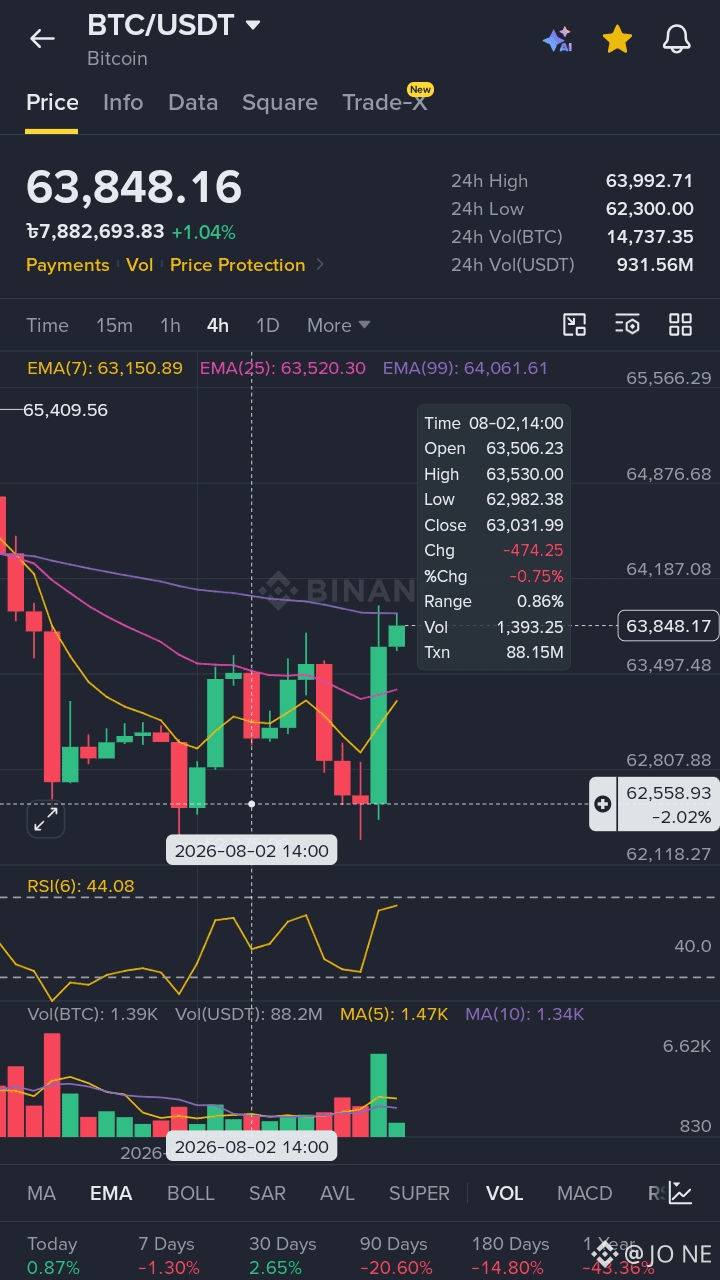The image size is (720, 1280).
Task: Tap the MA(5) 1.47K volume label
Action: click(394, 1014)
